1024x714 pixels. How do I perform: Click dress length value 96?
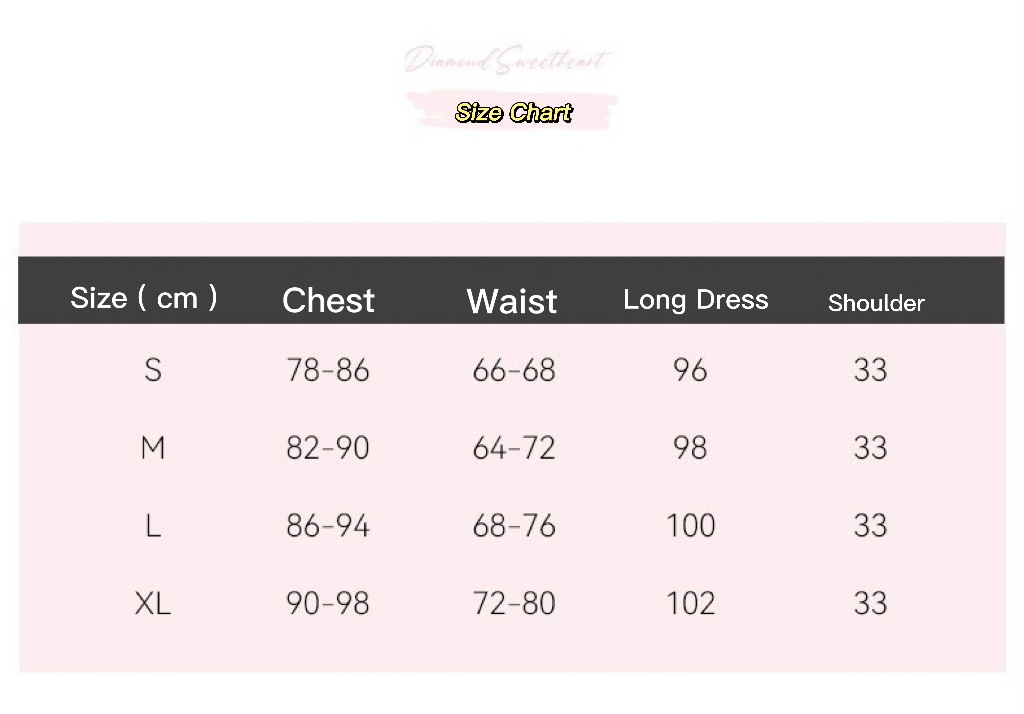click(690, 371)
